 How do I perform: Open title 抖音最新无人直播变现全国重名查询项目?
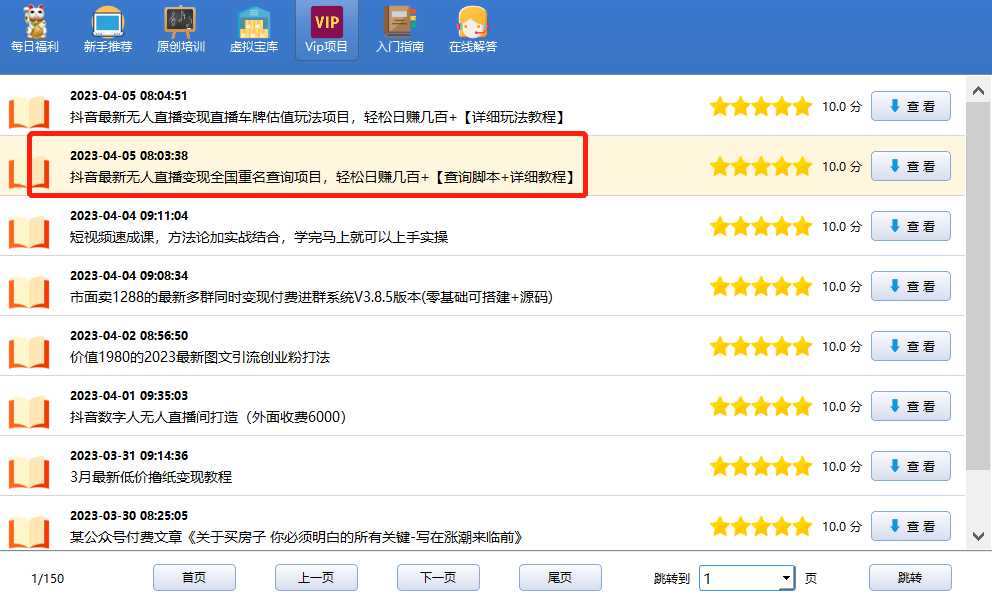(322, 177)
